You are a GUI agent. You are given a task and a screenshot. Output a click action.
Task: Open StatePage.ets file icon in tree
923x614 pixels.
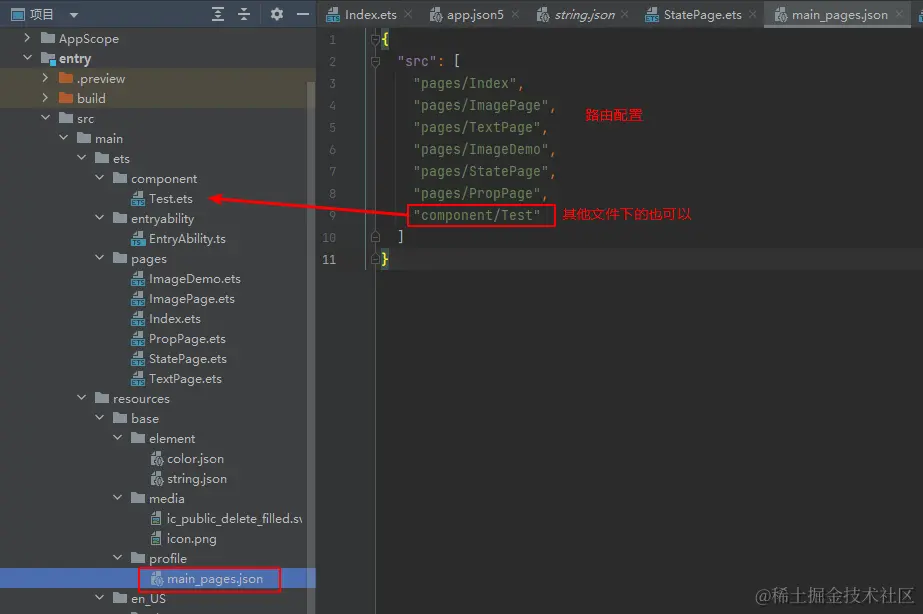(138, 359)
